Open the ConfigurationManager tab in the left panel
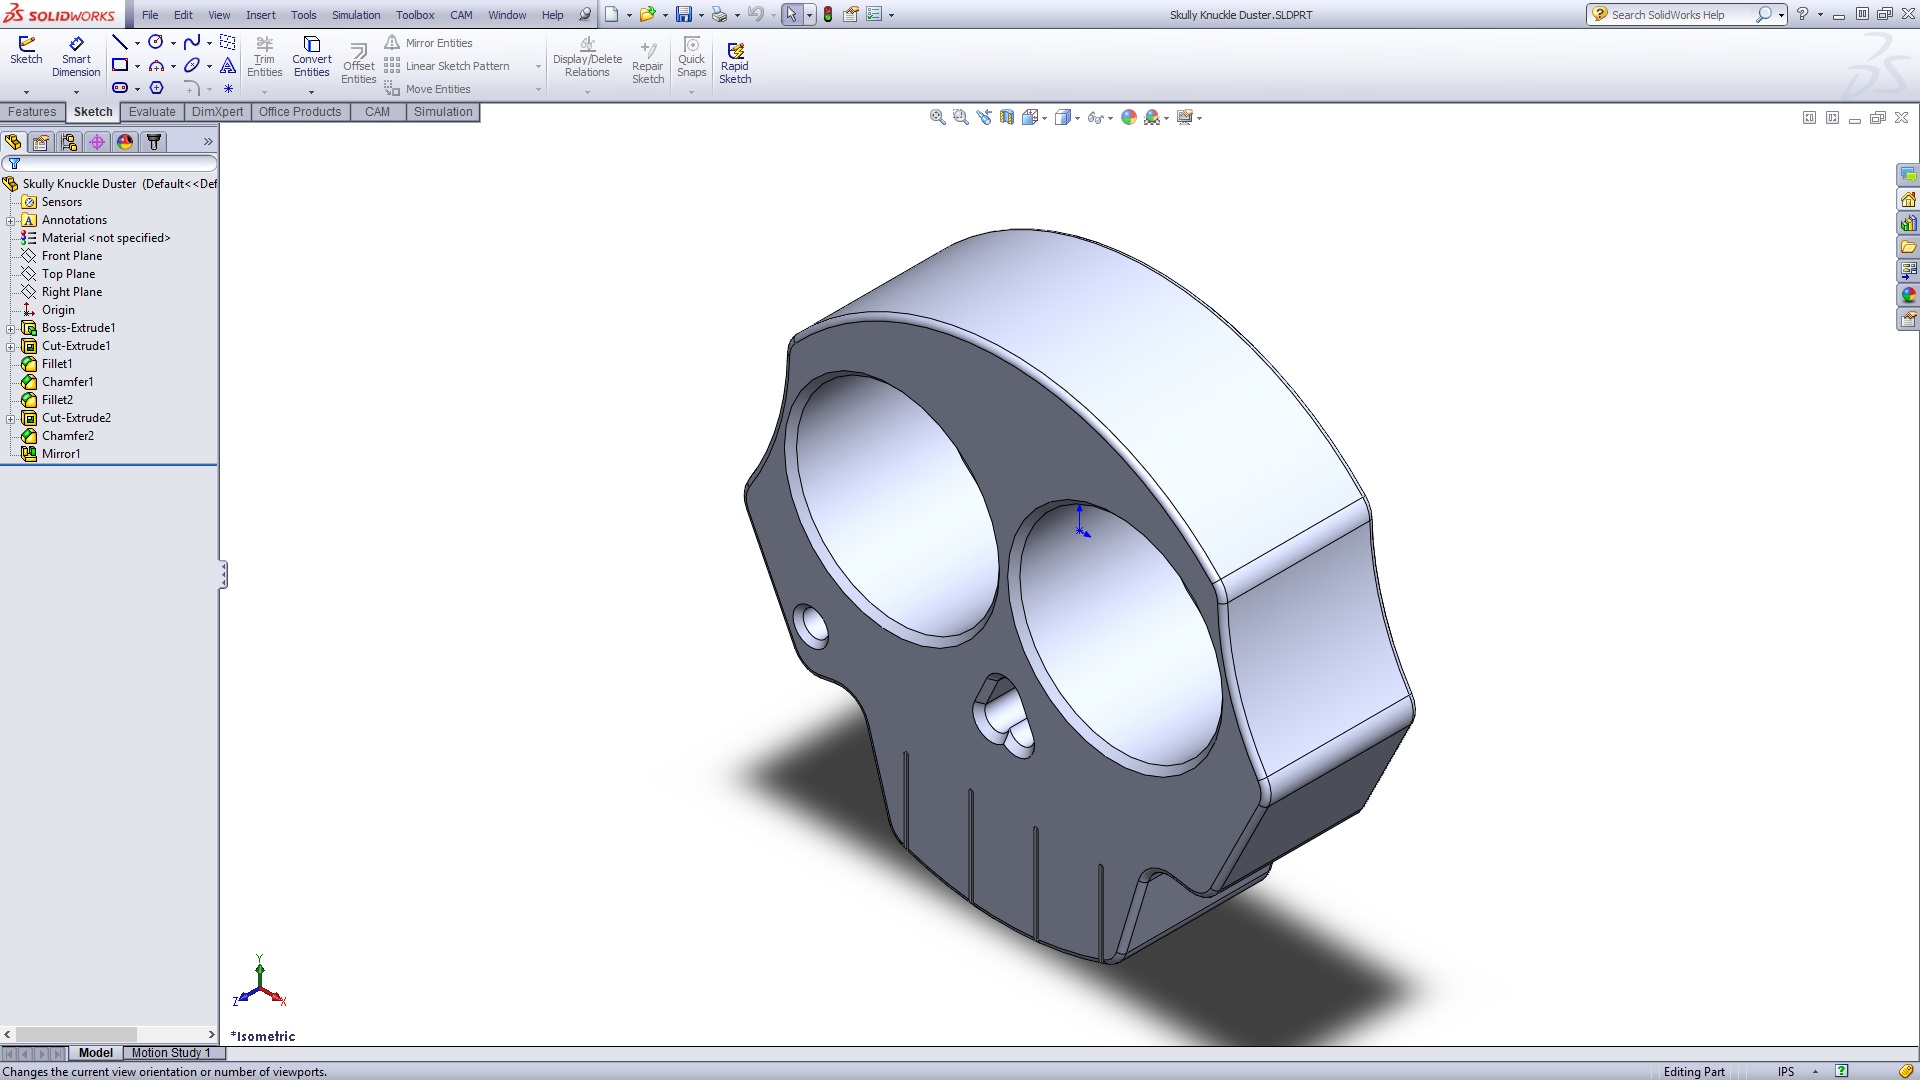1920x1080 pixels. tap(69, 142)
